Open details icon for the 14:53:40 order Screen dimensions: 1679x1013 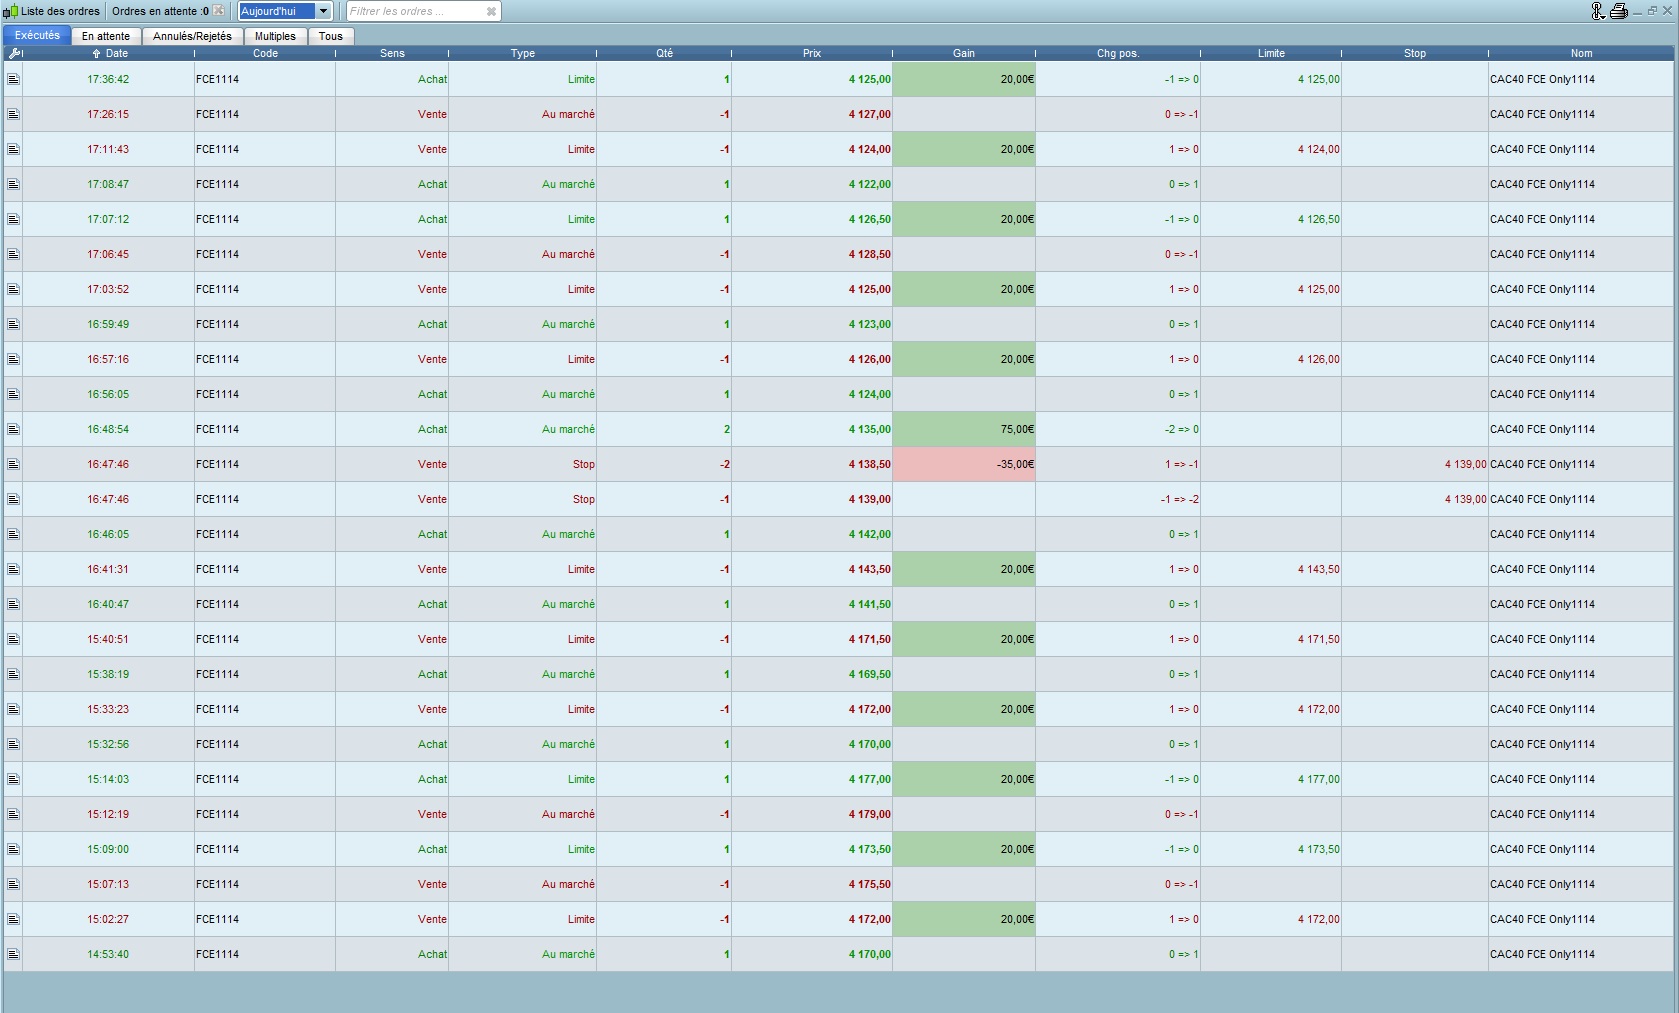[x=13, y=954]
